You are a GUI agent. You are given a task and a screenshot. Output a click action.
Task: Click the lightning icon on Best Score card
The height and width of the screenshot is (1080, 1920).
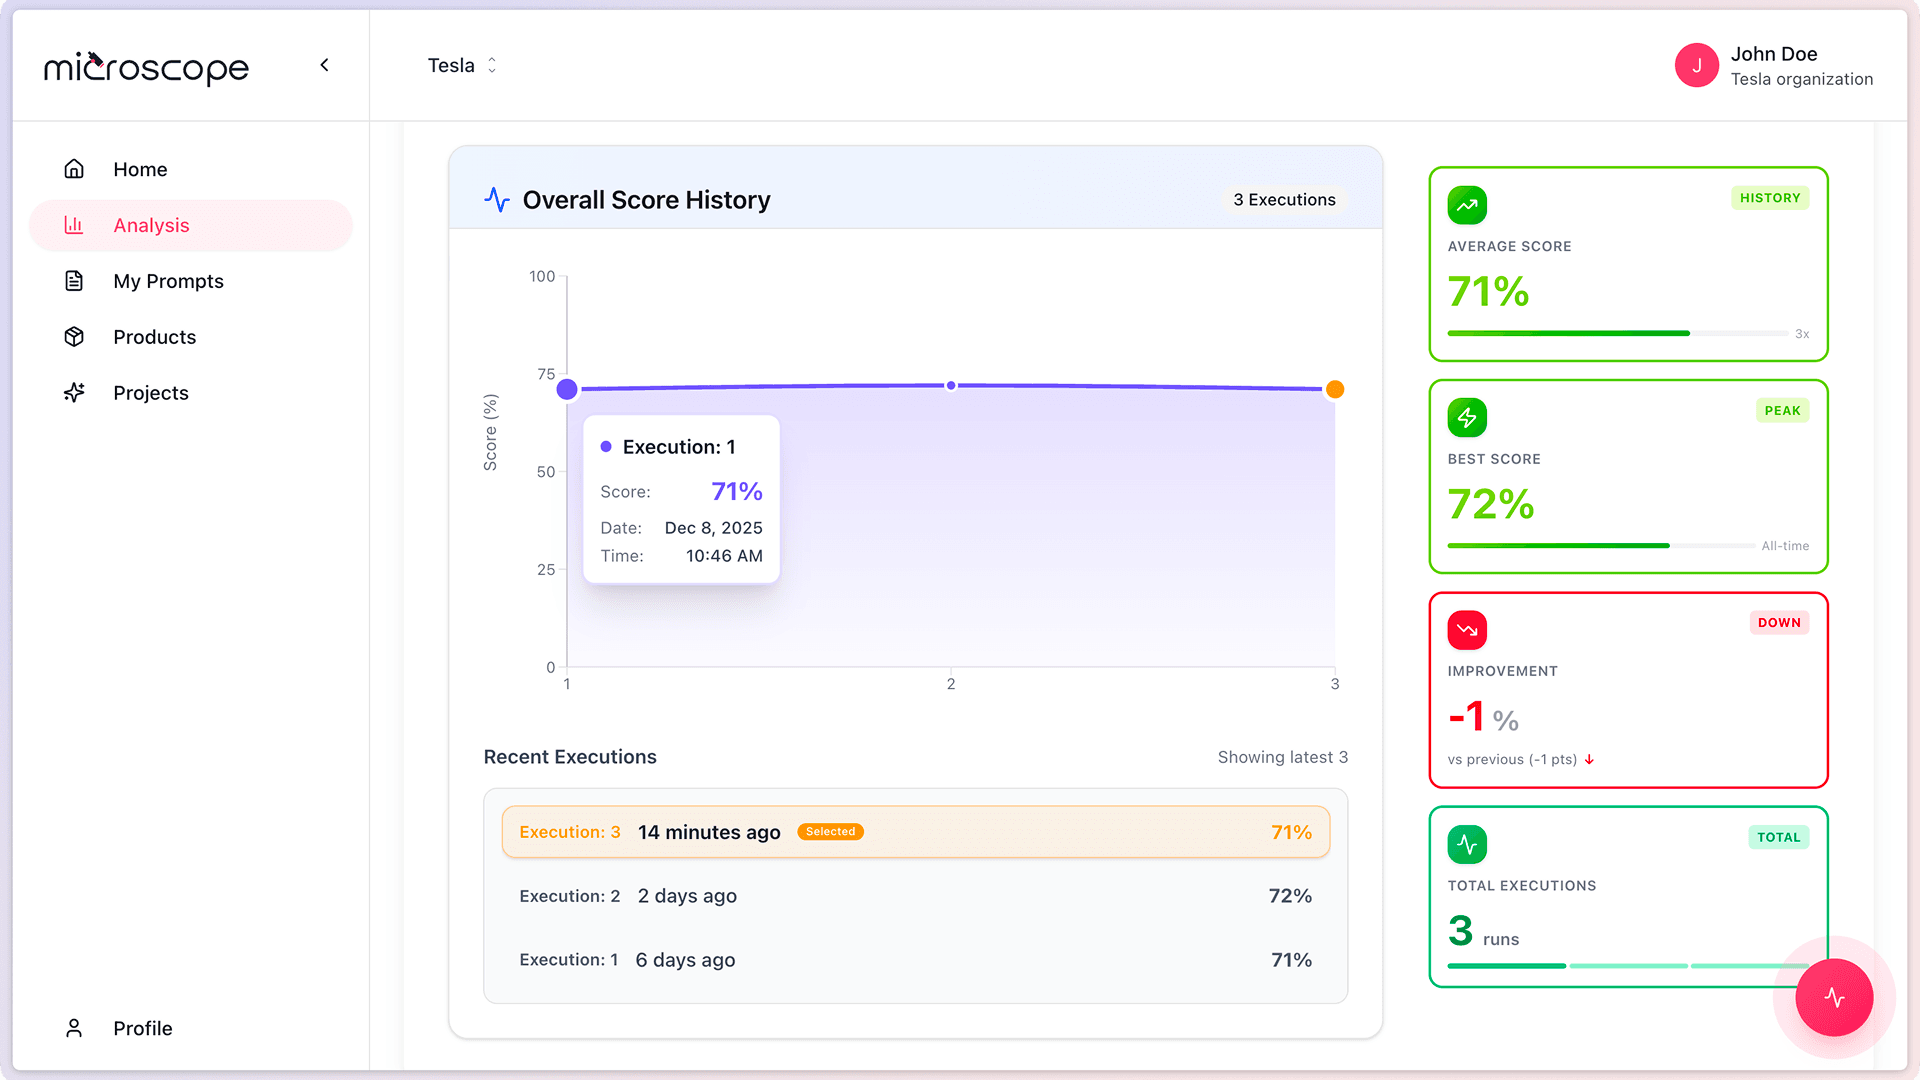tap(1467, 417)
